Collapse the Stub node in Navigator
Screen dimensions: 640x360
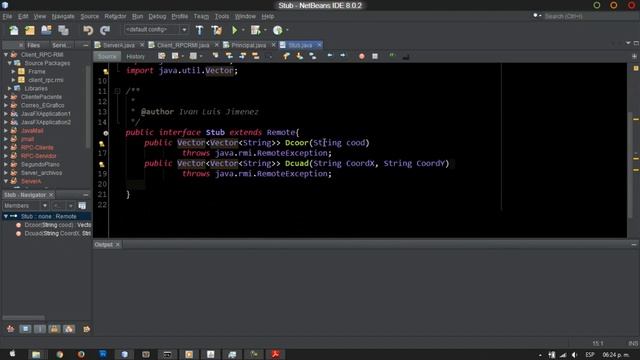tap(6, 216)
